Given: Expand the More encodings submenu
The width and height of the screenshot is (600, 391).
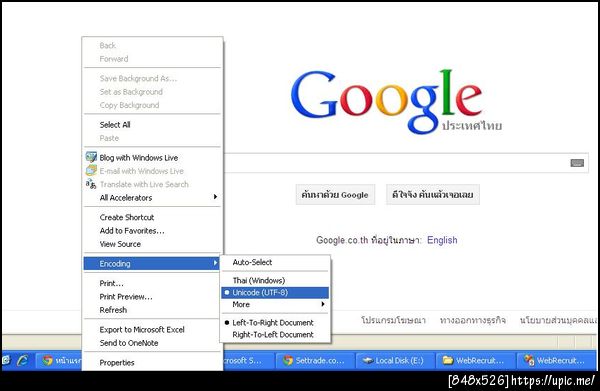Looking at the screenshot, I should (275, 305).
